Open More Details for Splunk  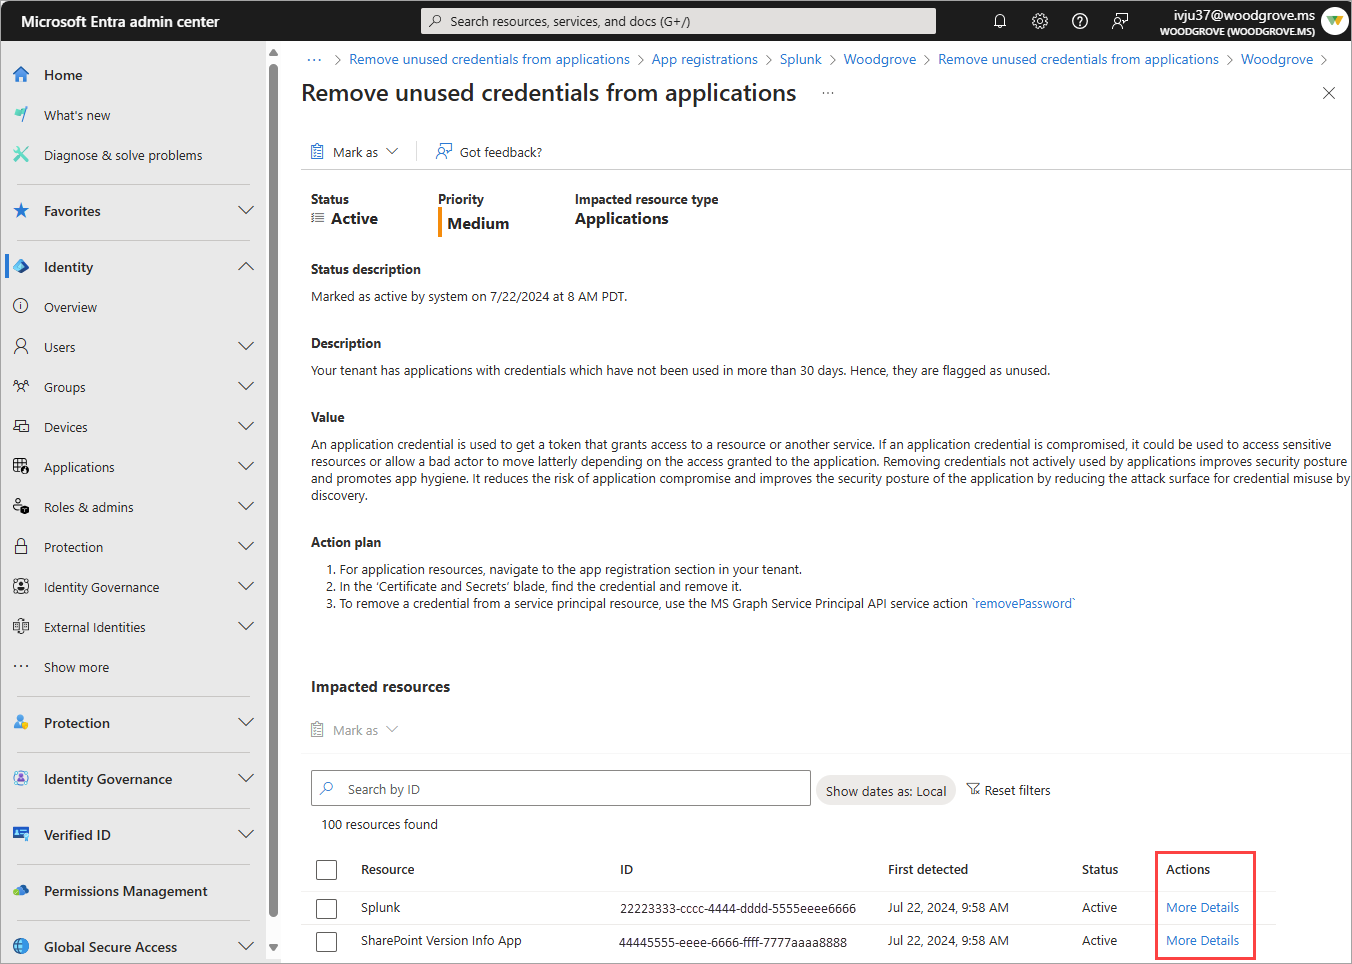(x=1202, y=908)
